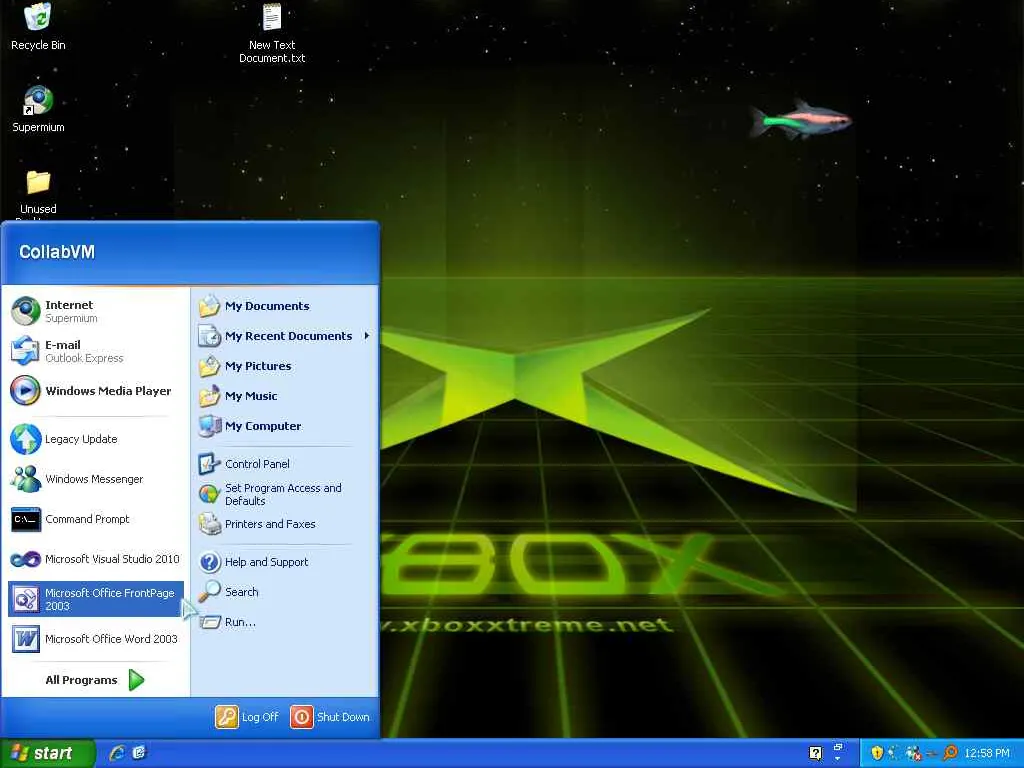
Task: Select the Unused folder on the desktop
Action: click(38, 193)
